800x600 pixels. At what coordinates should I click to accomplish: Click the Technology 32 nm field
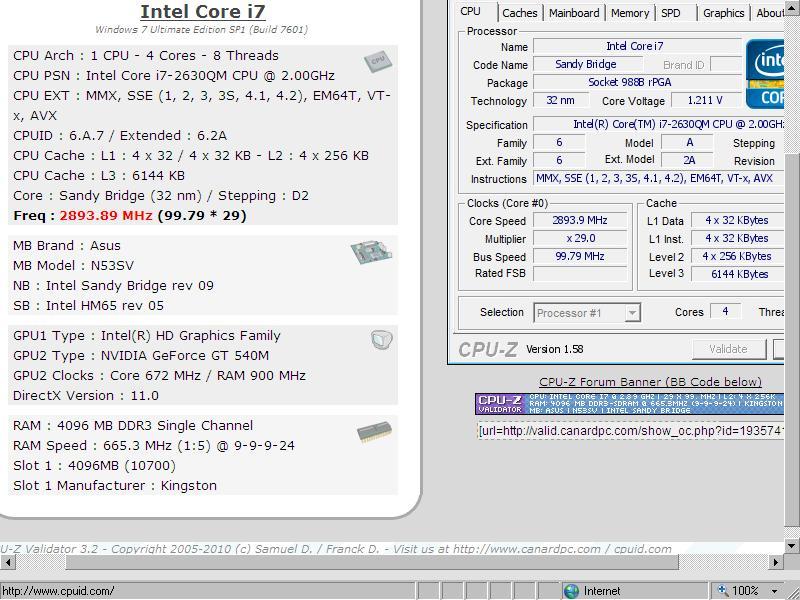[561, 101]
